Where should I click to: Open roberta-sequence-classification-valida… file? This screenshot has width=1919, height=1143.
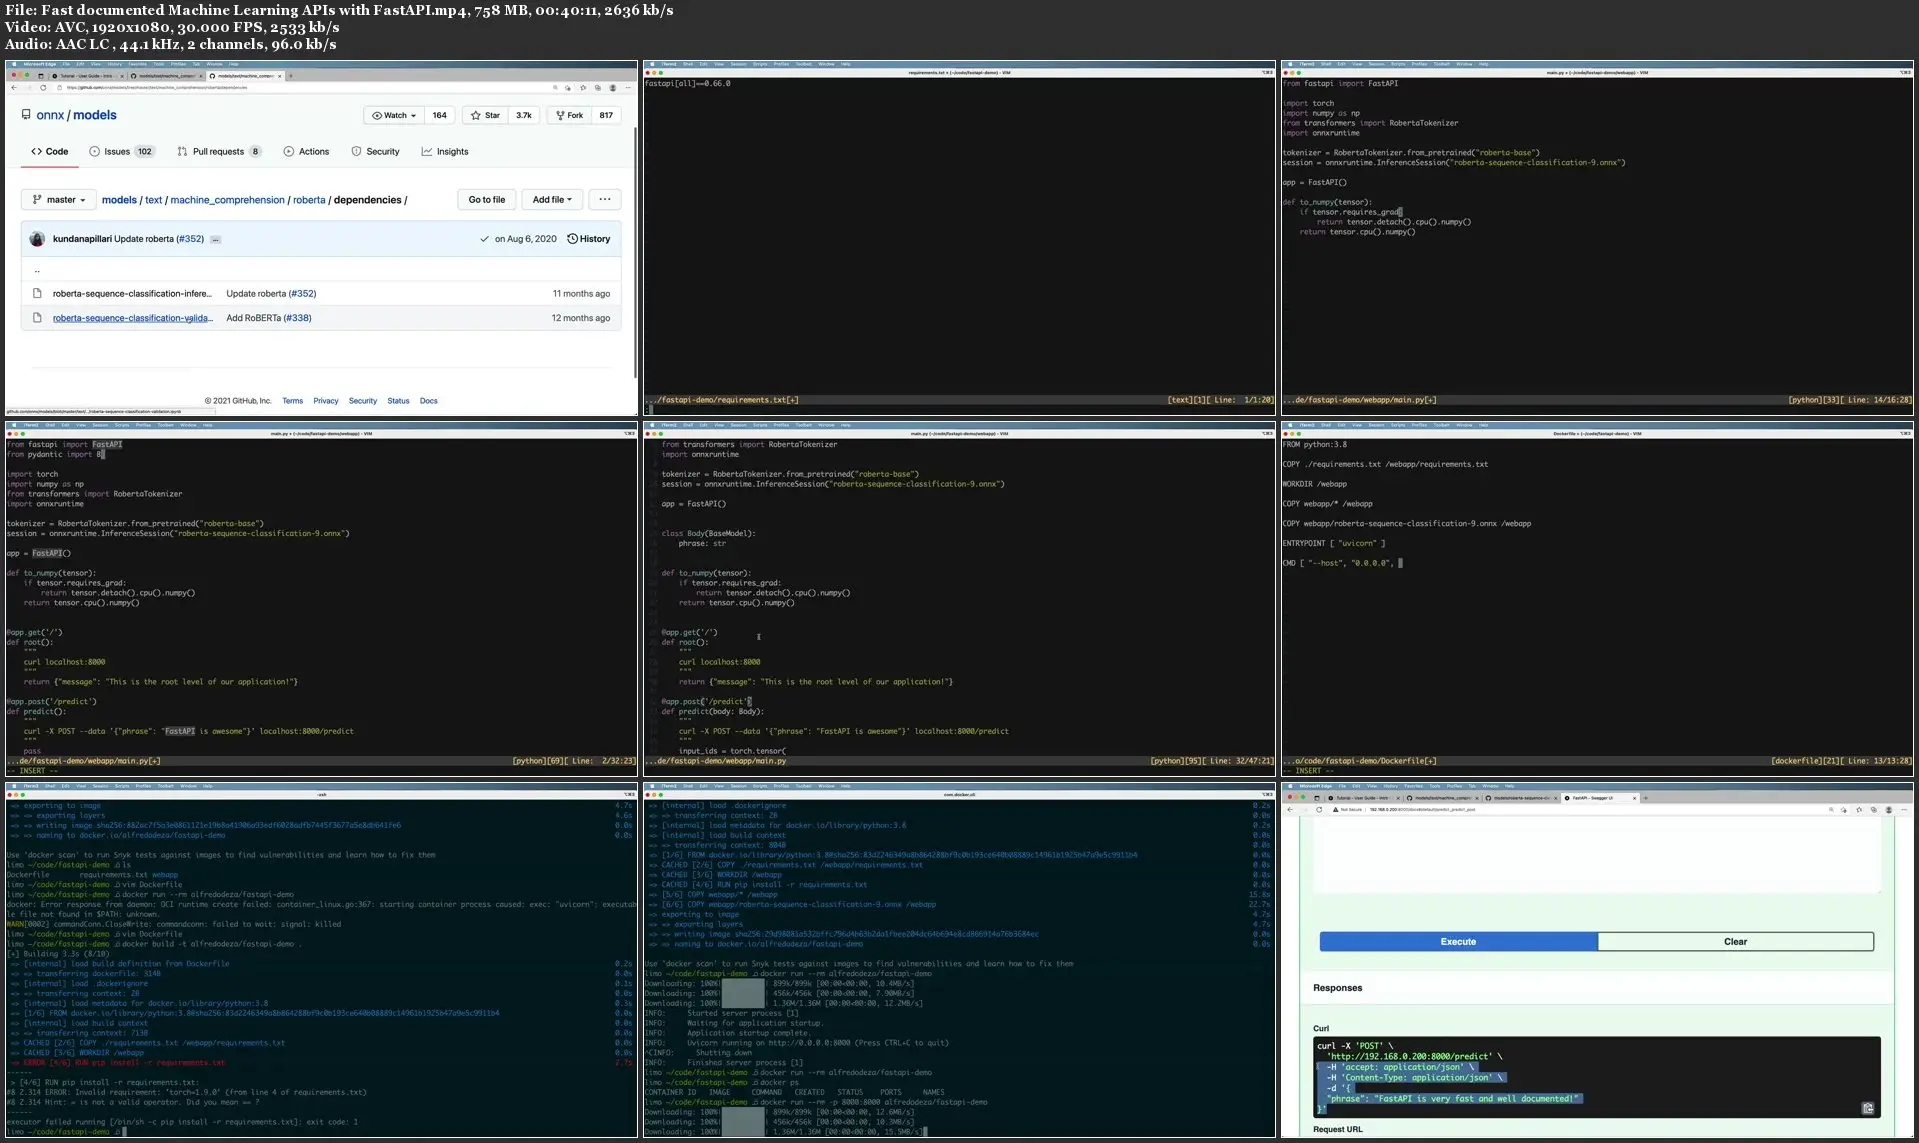pyautogui.click(x=132, y=318)
